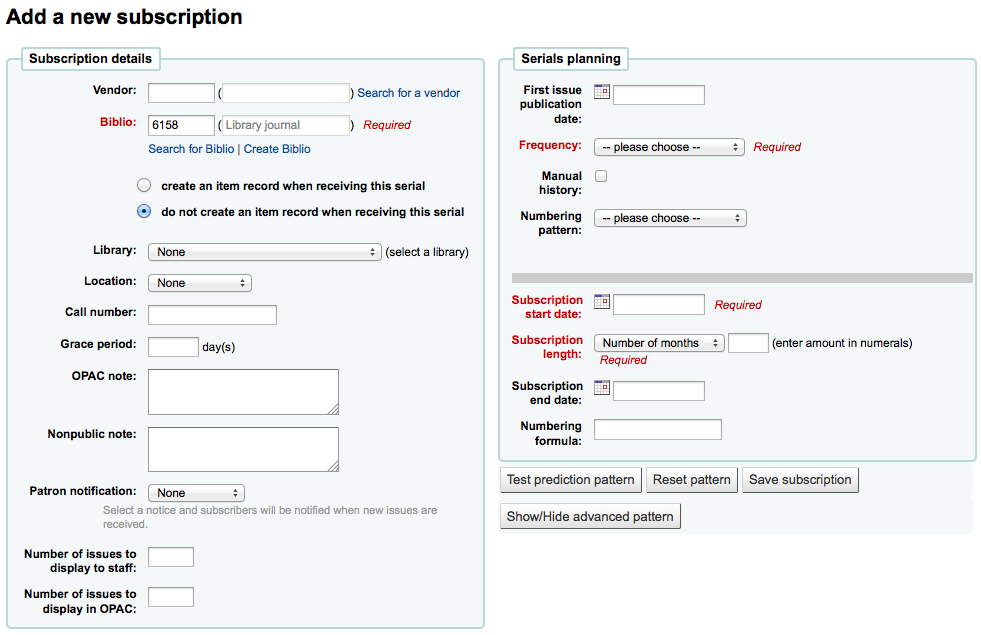Click the Call number input field
Screen dimensions: 981x635
click(x=212, y=315)
